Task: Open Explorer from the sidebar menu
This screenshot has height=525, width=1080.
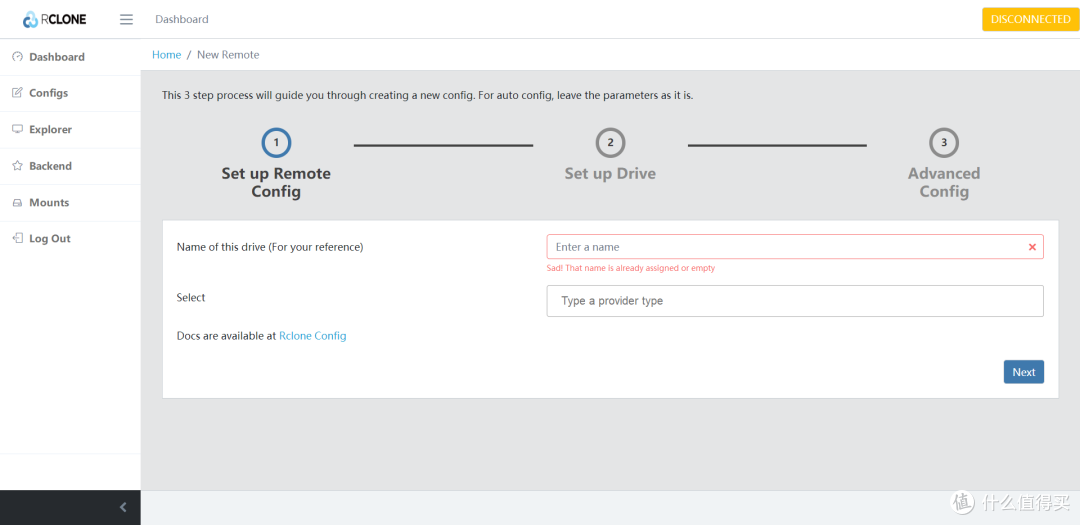Action: [70, 130]
